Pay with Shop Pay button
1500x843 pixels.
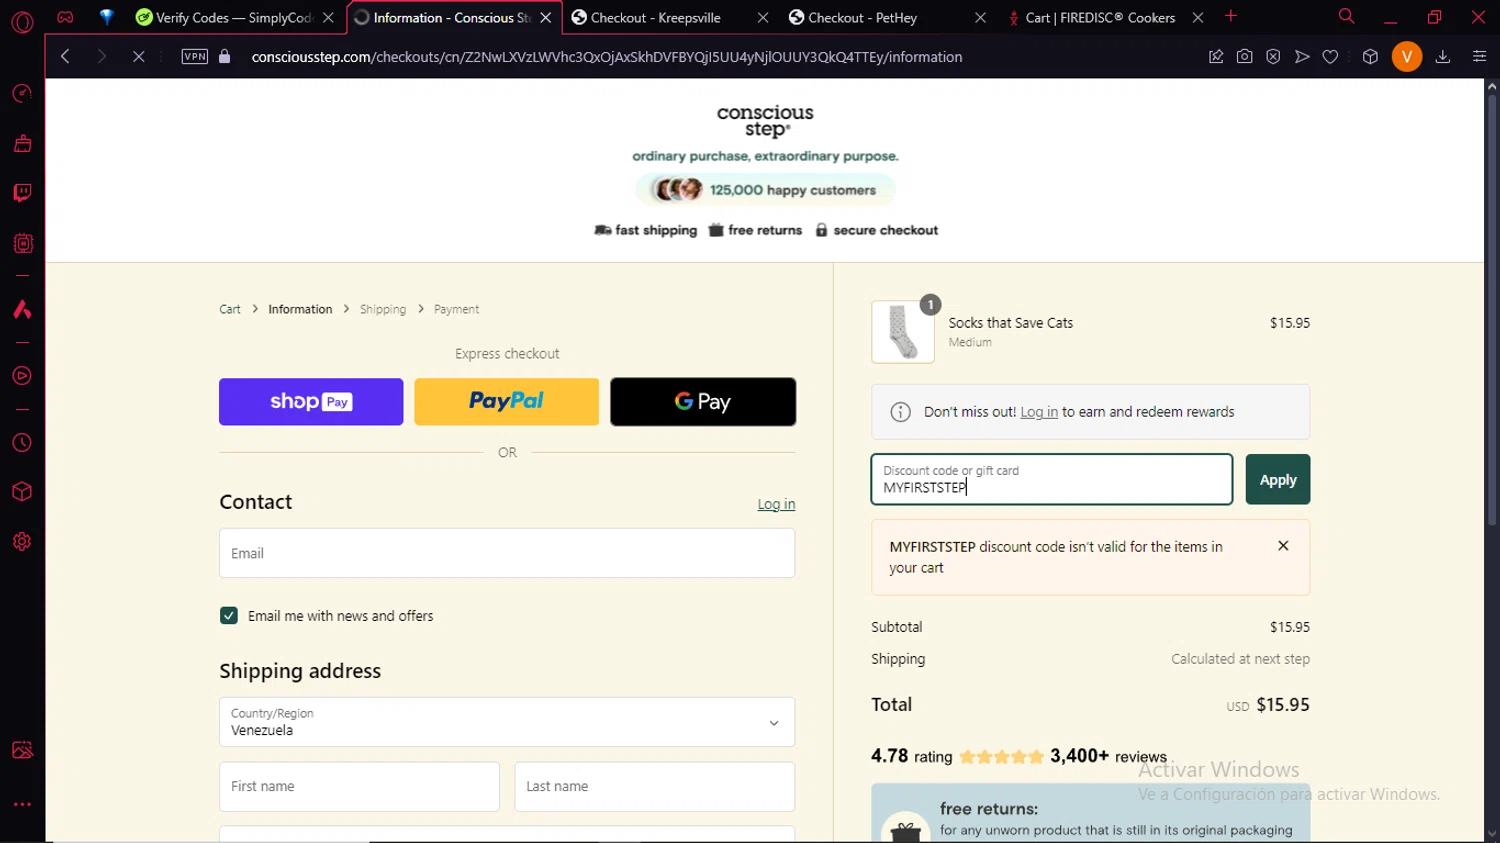[311, 402]
